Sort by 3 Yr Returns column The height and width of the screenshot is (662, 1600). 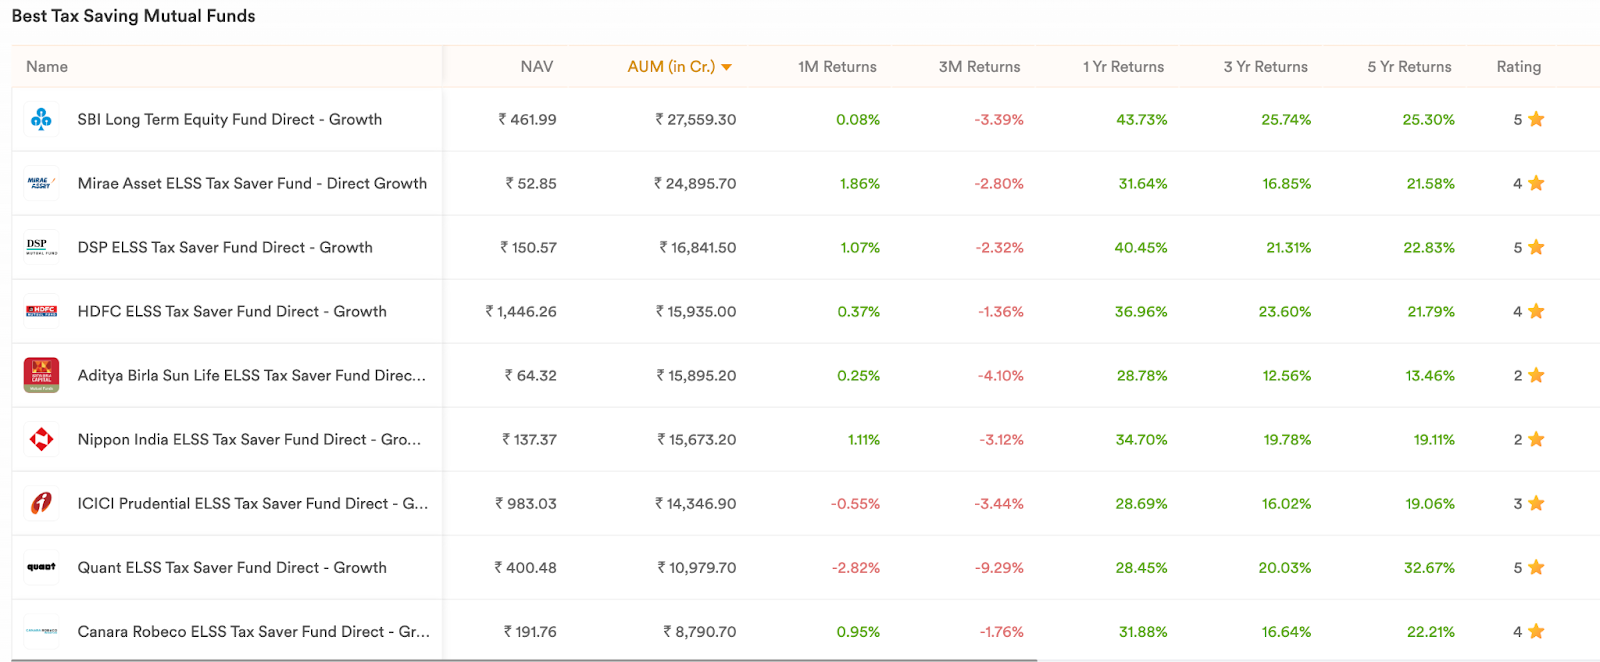[1266, 67]
